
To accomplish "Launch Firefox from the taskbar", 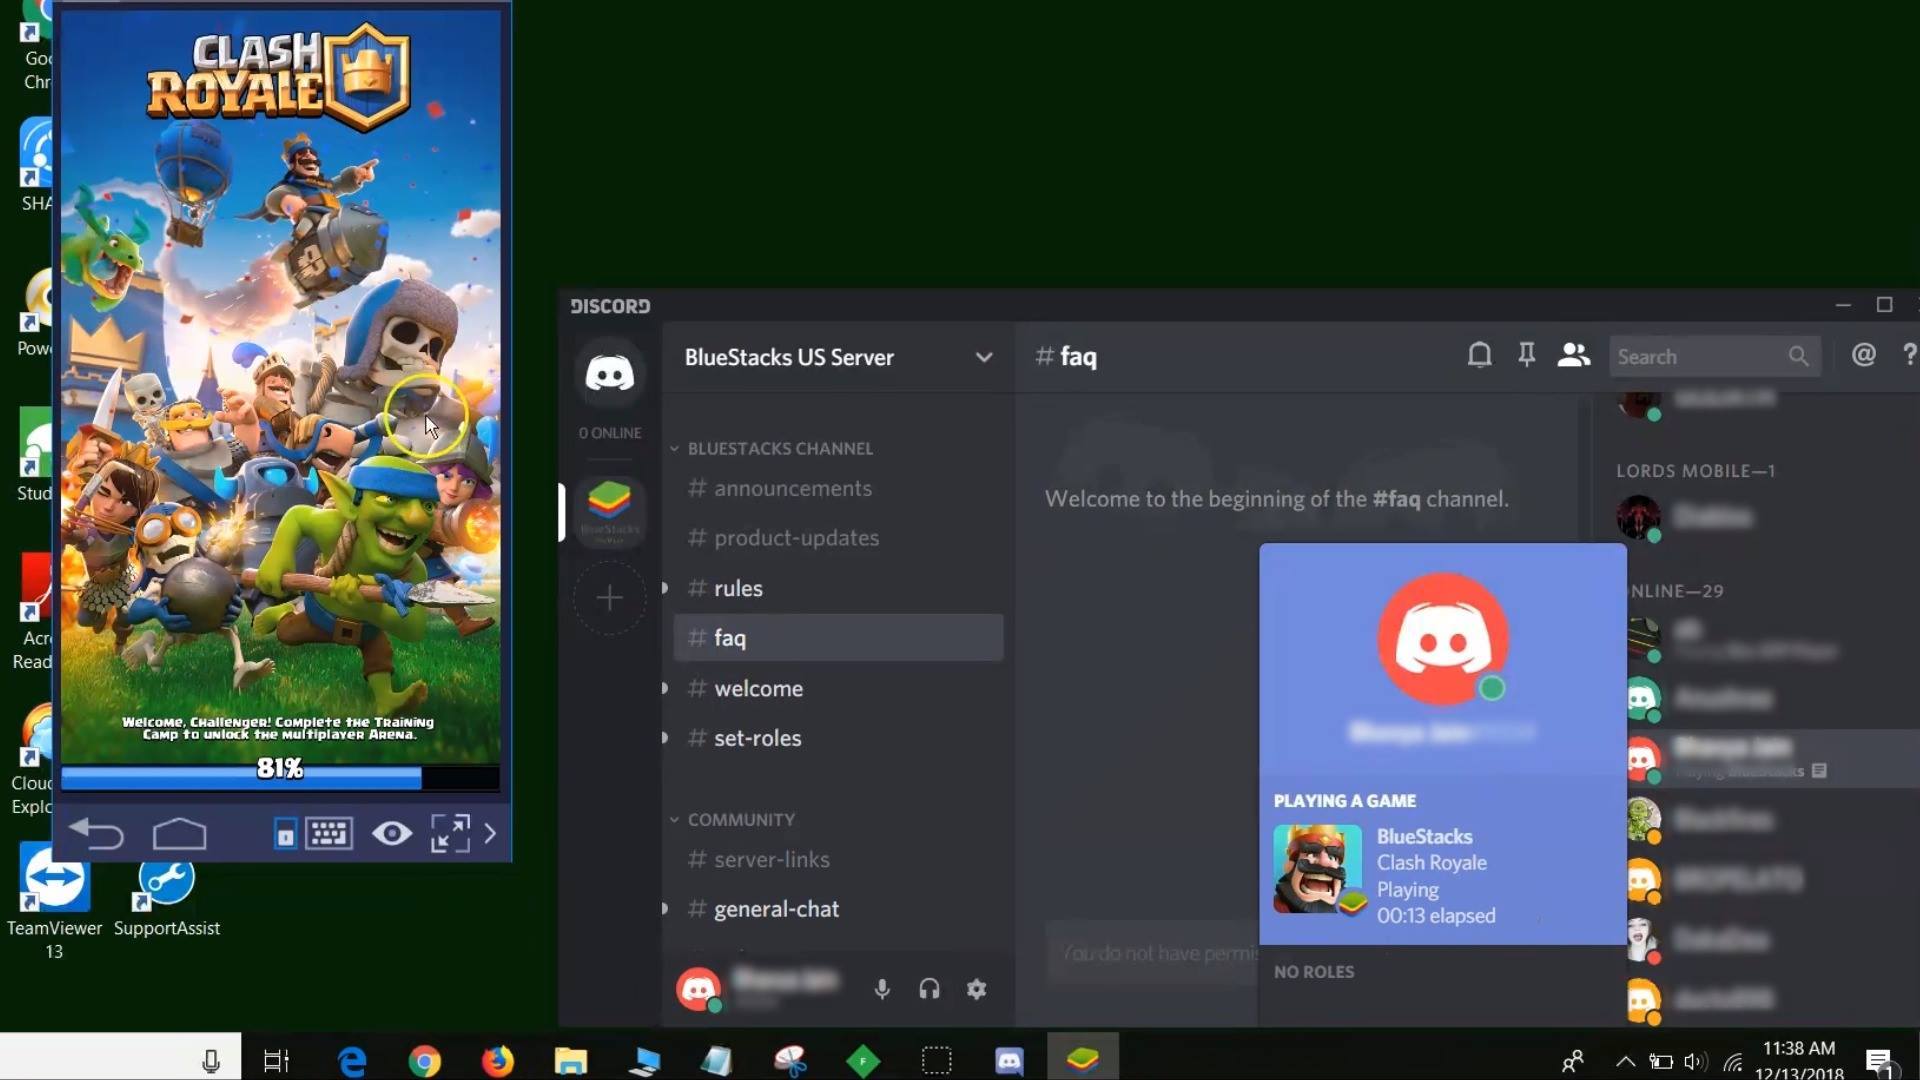I will (x=497, y=1060).
